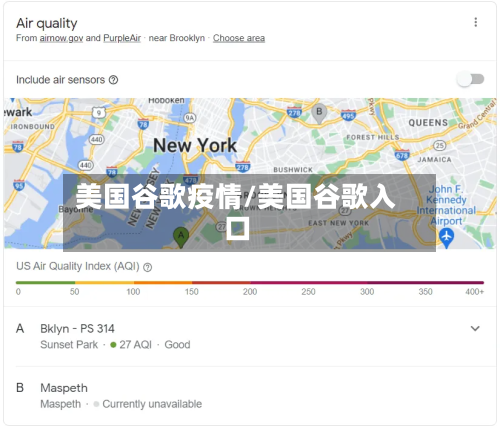Screen dimensions: 500x427
Task: Click the EAST NEW YORK map label
Action: tap(338, 223)
